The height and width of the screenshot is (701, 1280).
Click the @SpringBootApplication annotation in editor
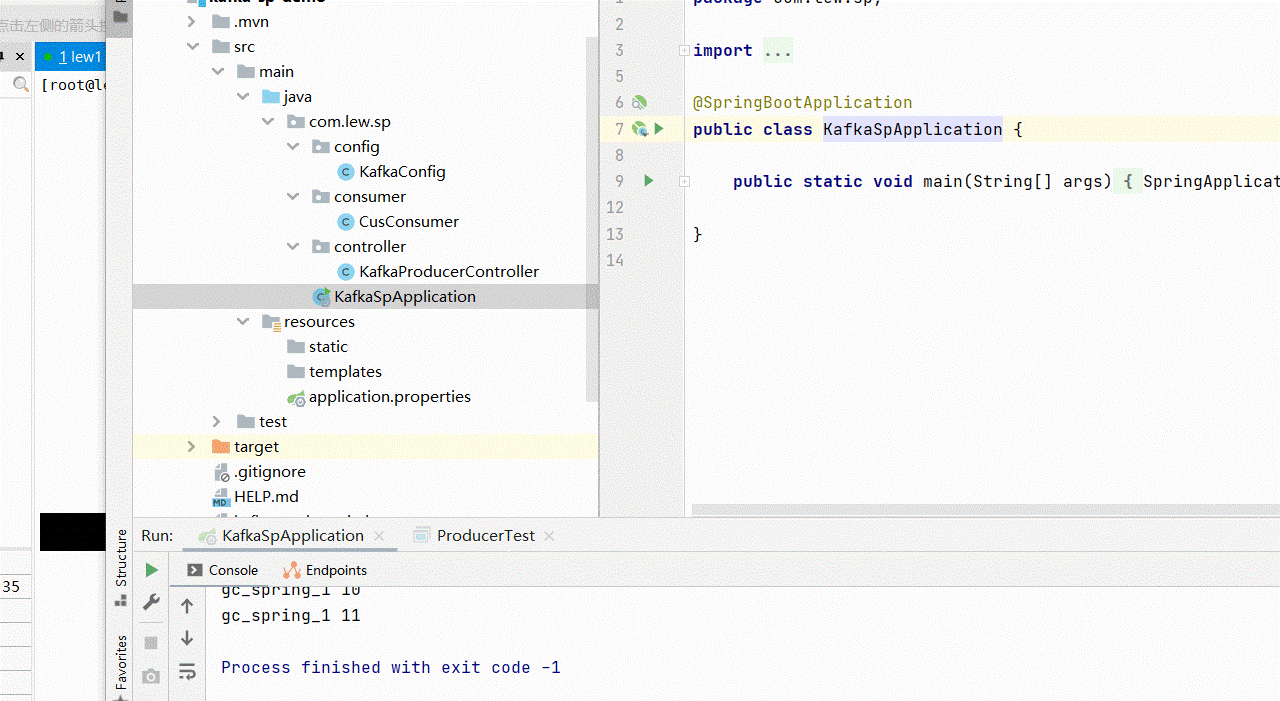(803, 103)
